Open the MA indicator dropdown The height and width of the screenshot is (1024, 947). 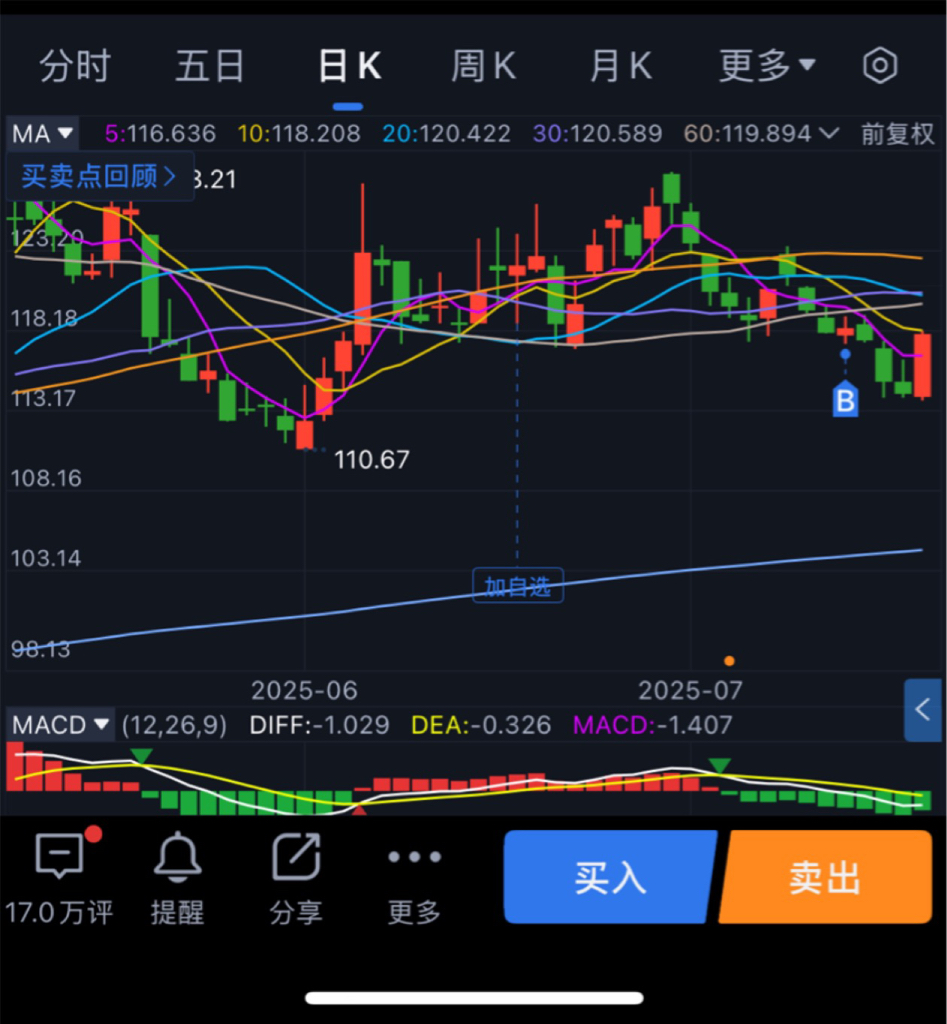[x=42, y=134]
